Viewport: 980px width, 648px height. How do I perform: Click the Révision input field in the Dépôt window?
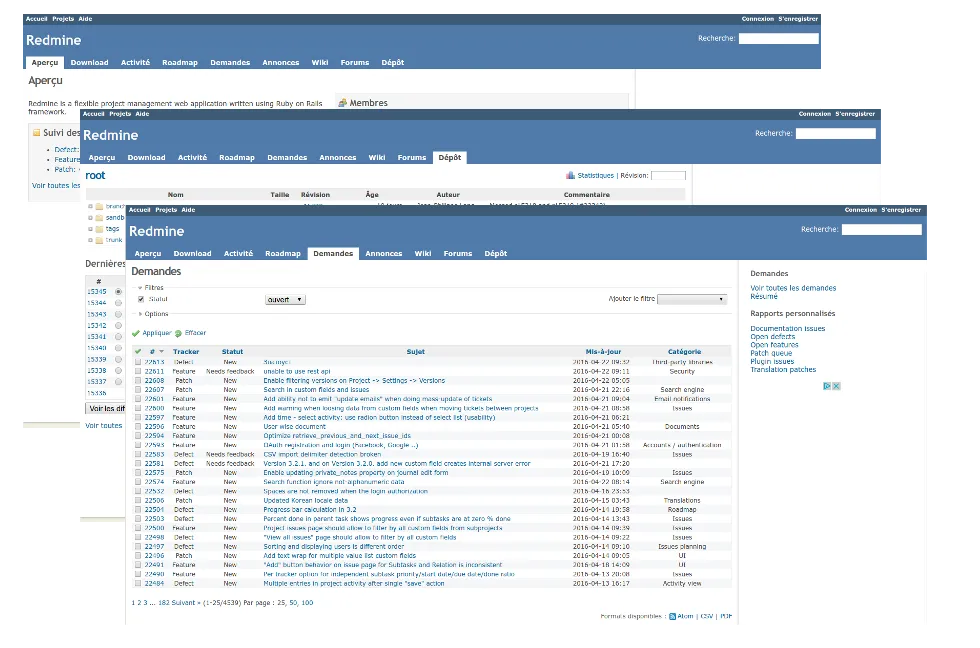click(668, 176)
